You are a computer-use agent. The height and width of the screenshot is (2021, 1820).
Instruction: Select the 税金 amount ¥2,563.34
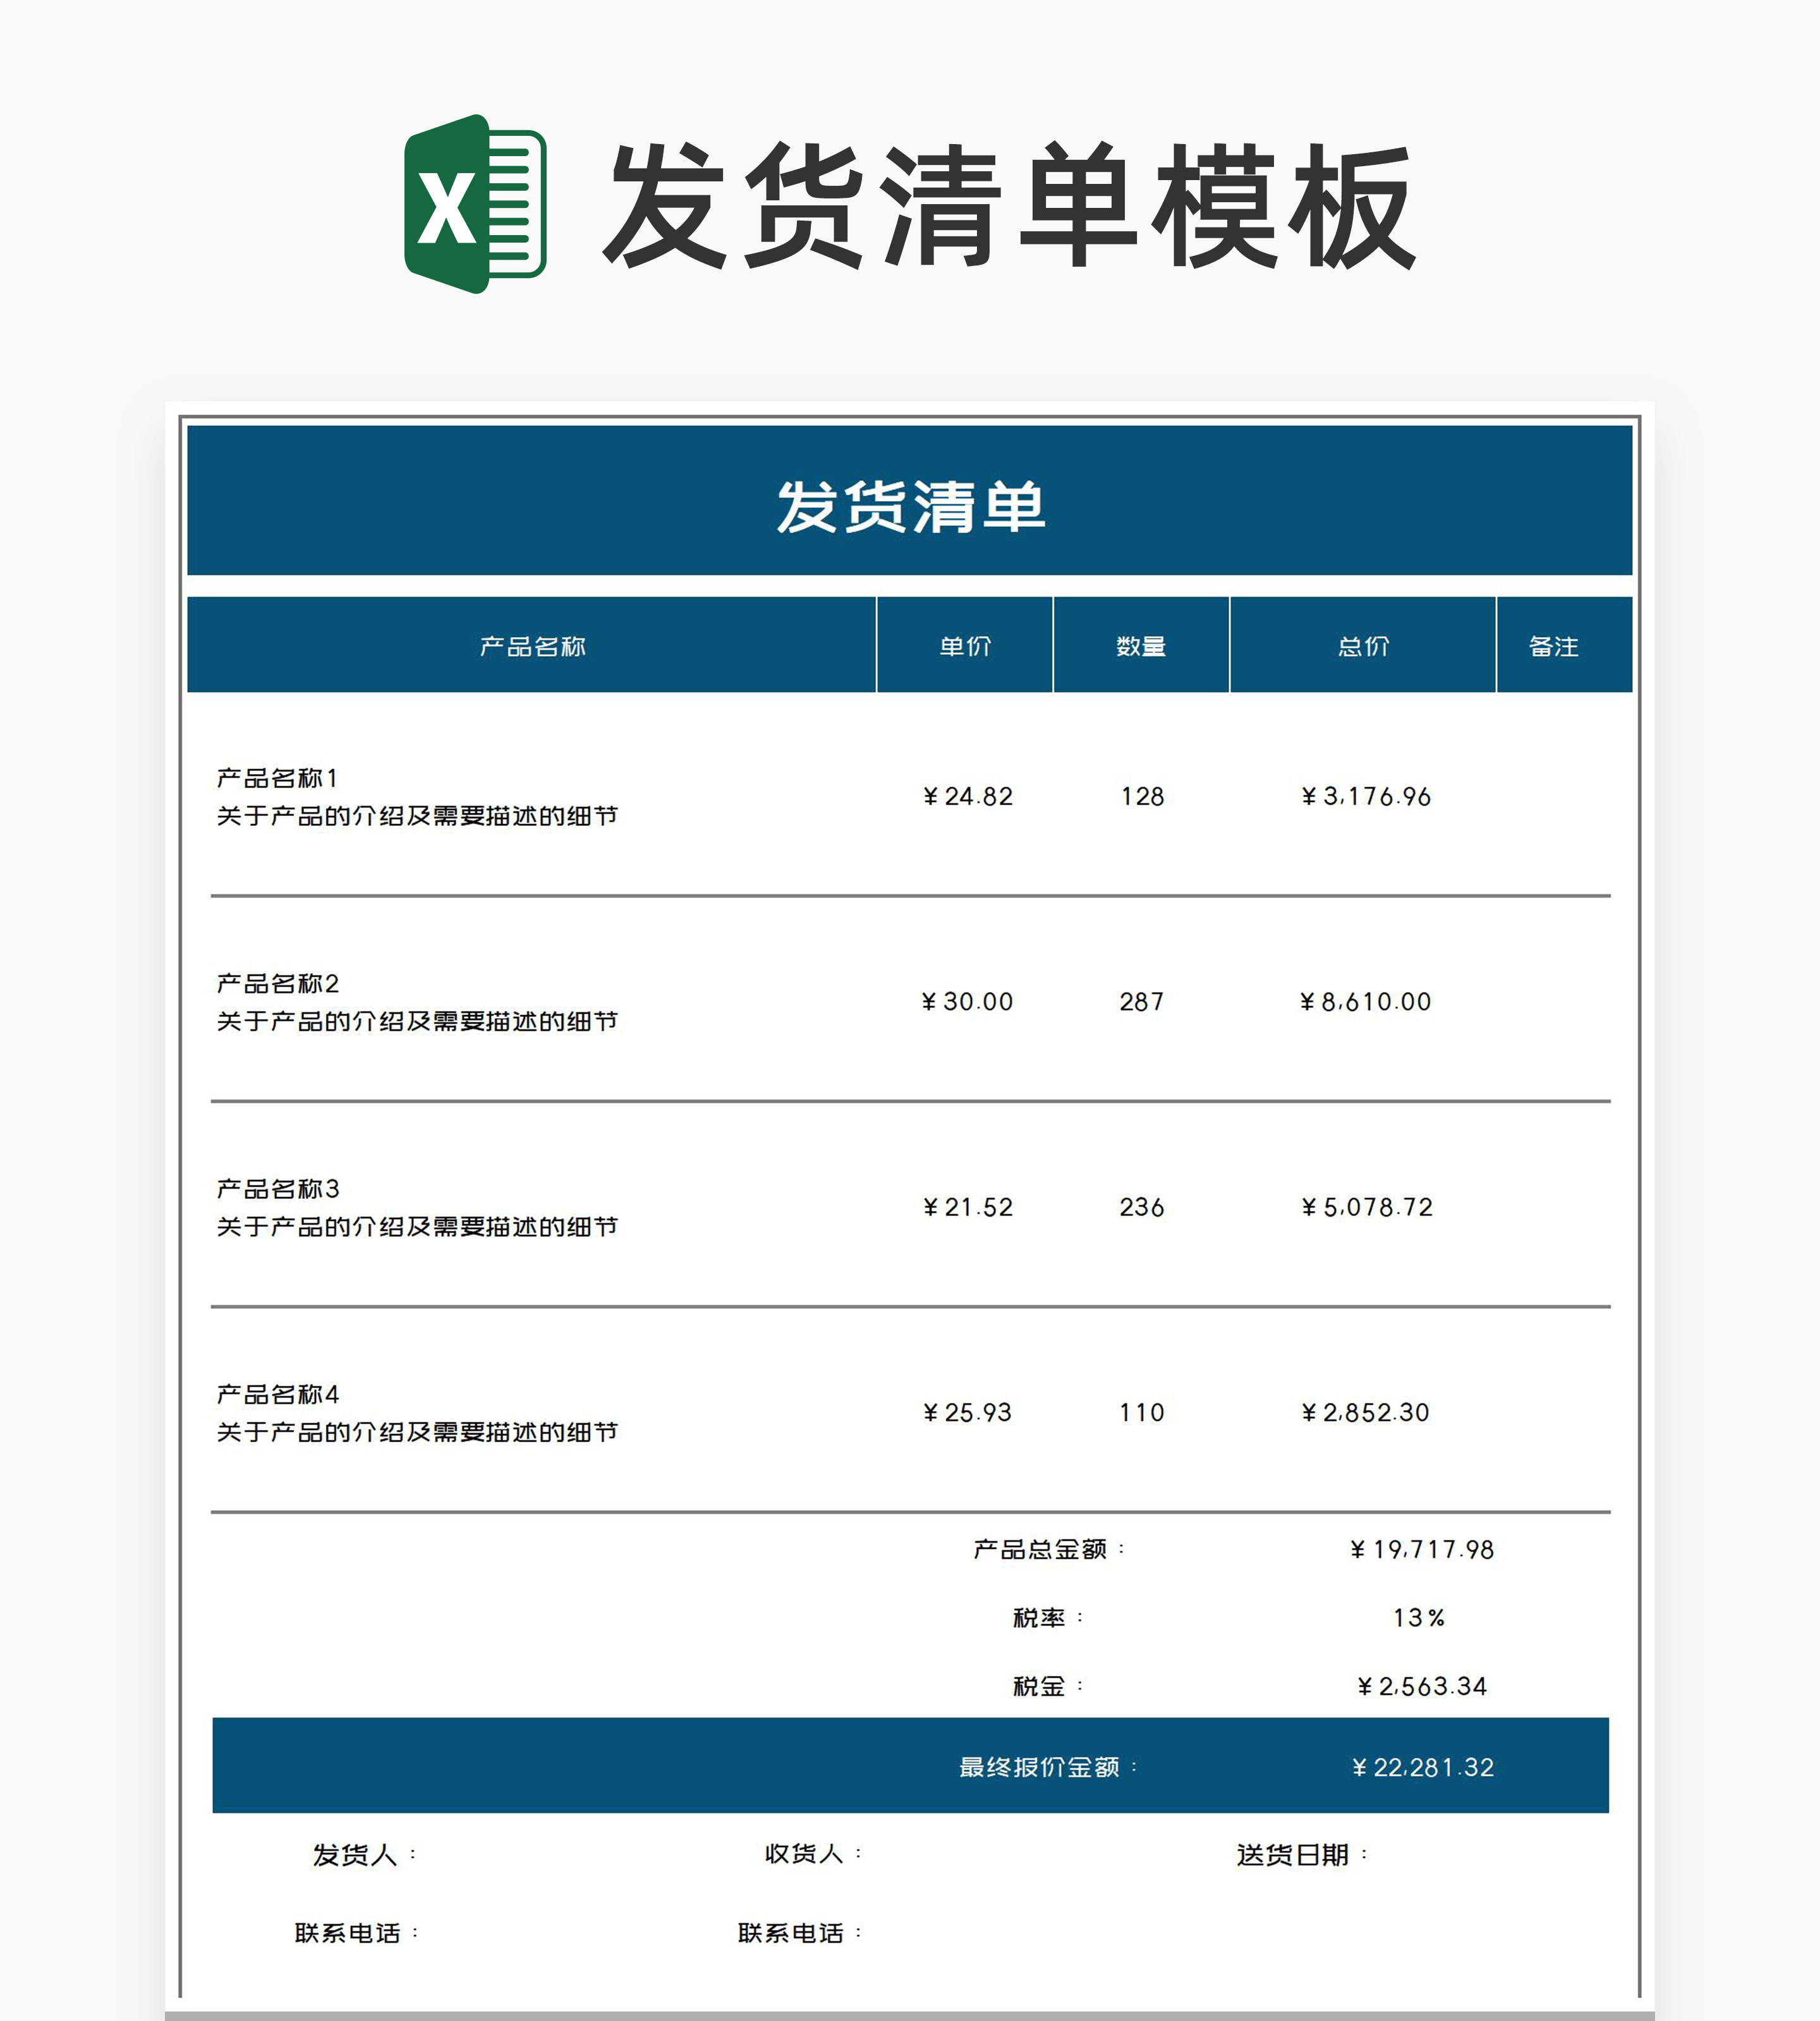[x=1421, y=1686]
